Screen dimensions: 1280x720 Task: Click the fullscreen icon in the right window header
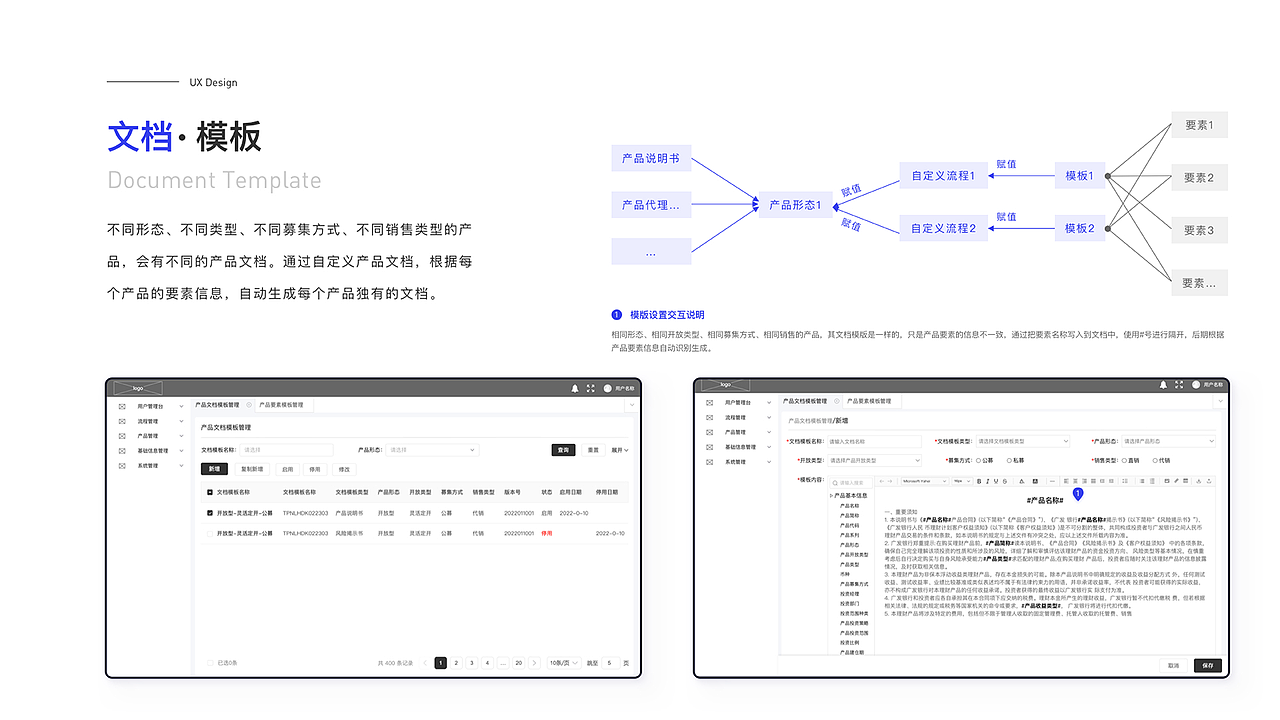pyautogui.click(x=1178, y=384)
